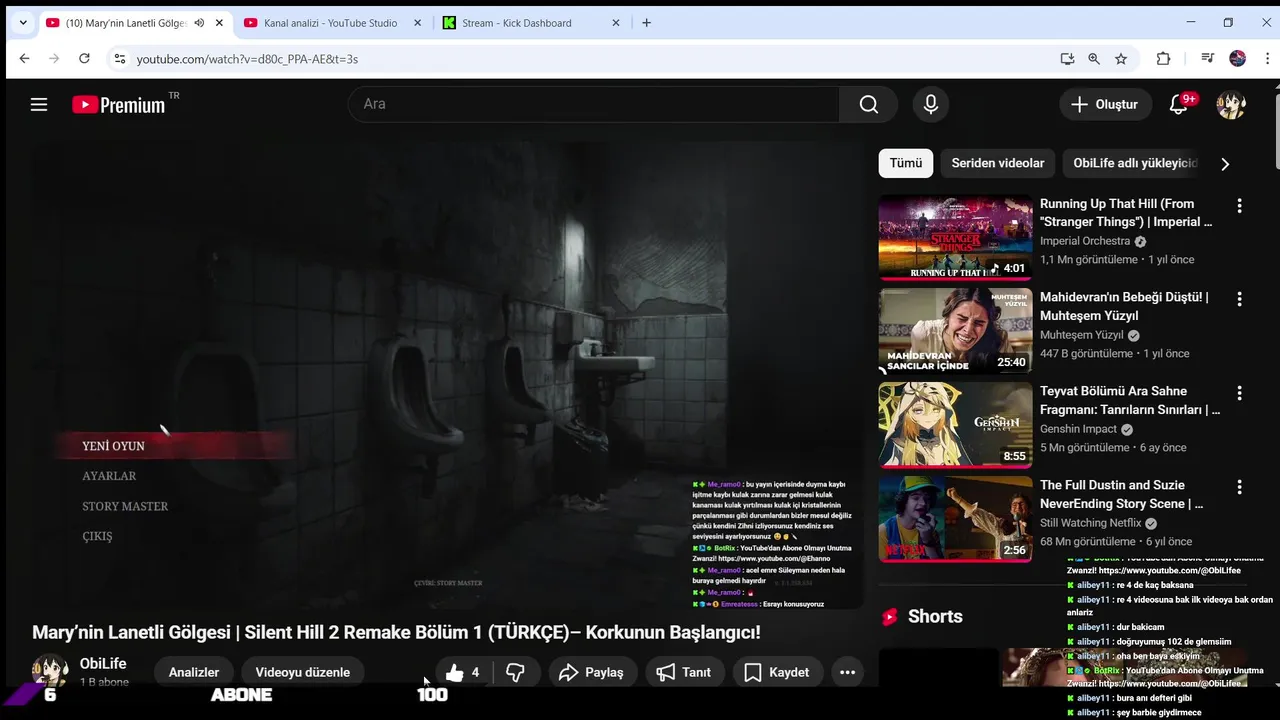The image size is (1280, 720).
Task: Promote the video with Tanıt
Action: (x=684, y=672)
